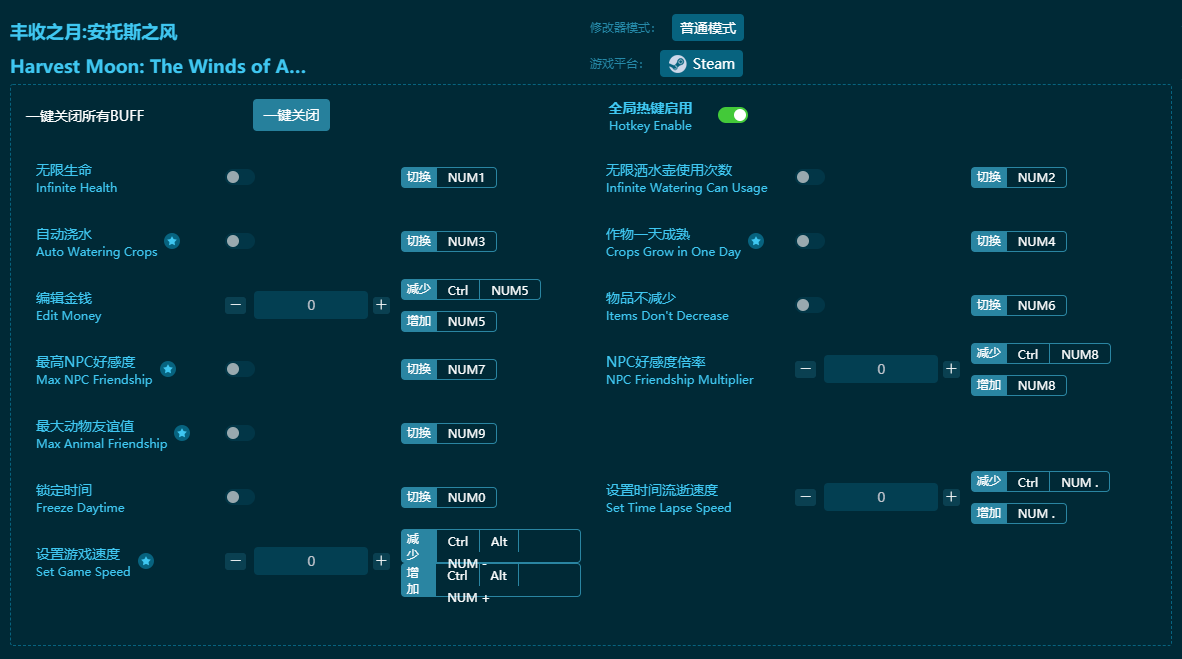The height and width of the screenshot is (659, 1182).
Task: Switch on Items Don't Decrease
Action: coord(810,305)
